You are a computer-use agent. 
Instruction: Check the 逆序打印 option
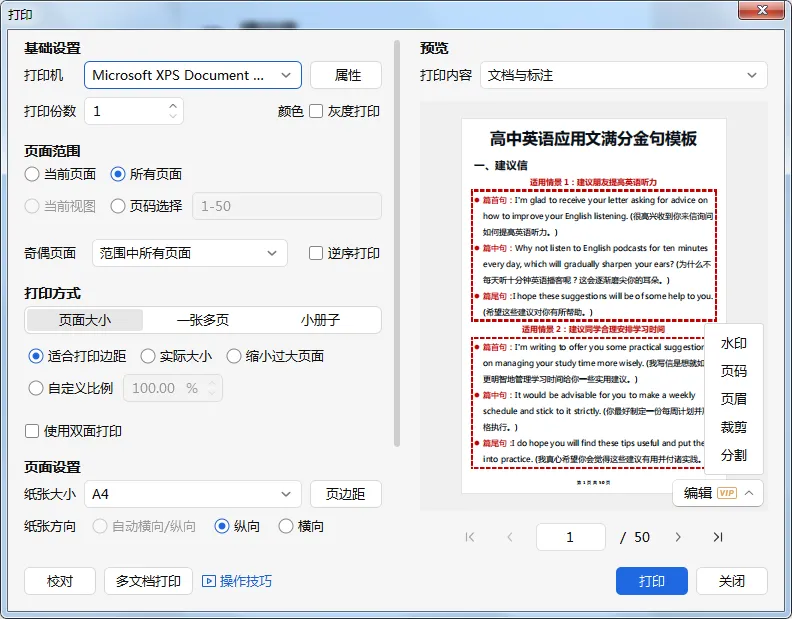click(316, 253)
